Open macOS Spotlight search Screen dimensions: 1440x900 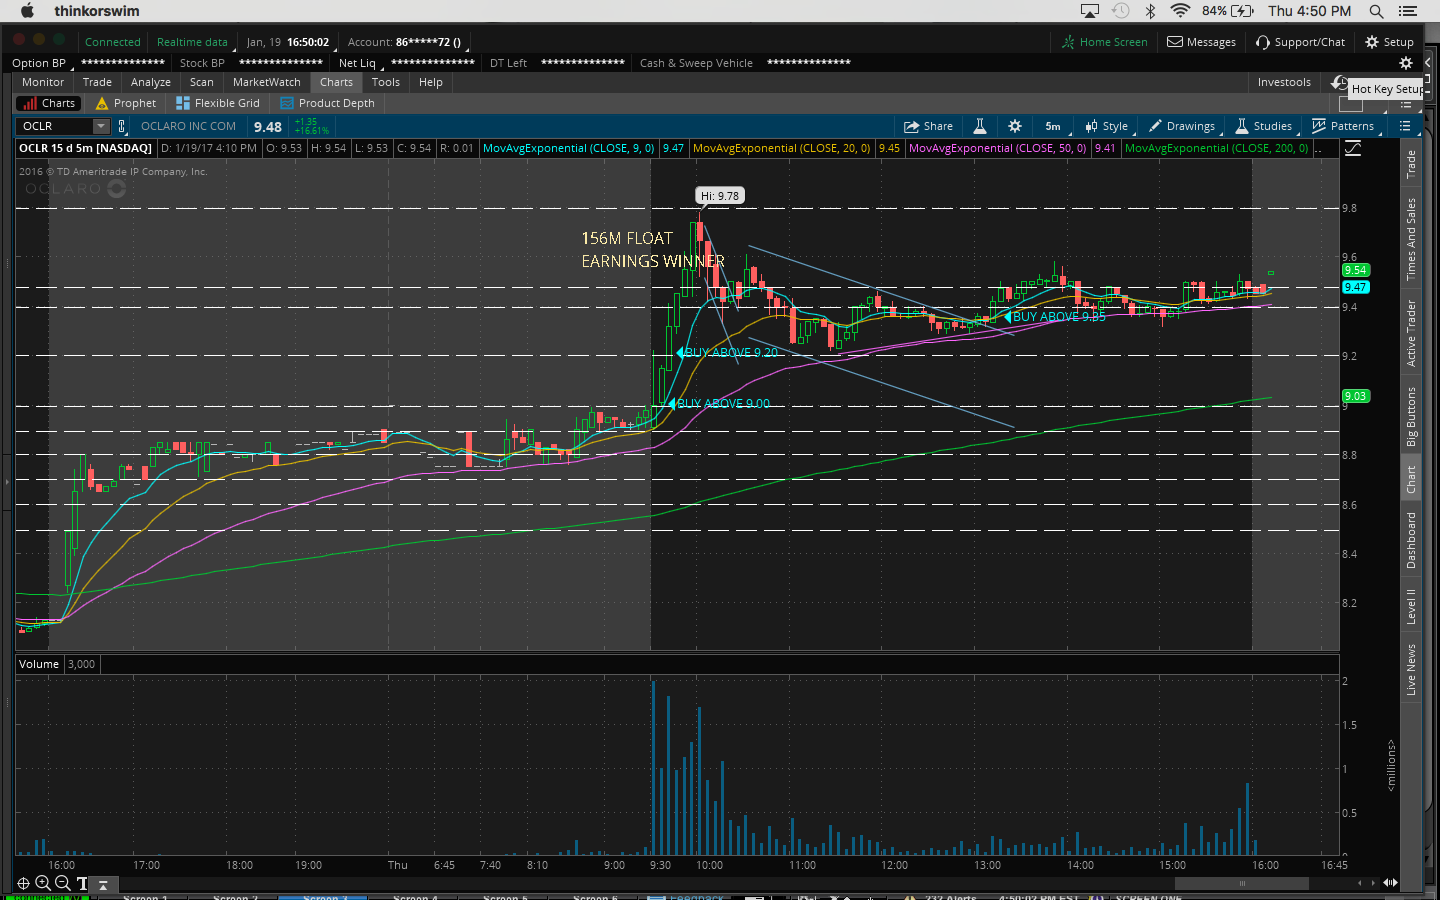1376,11
